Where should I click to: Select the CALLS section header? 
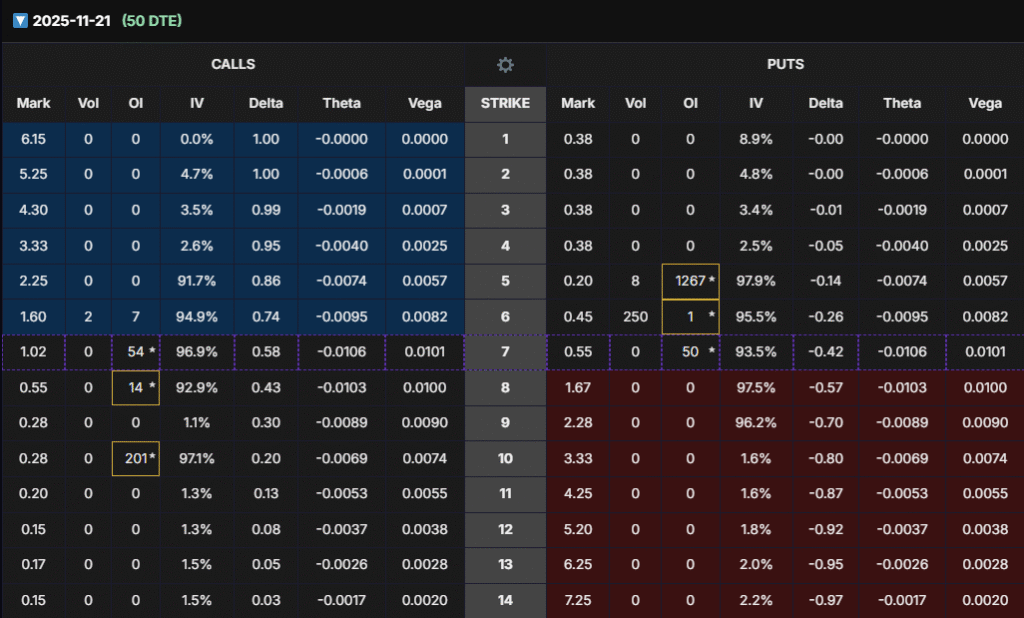point(233,64)
